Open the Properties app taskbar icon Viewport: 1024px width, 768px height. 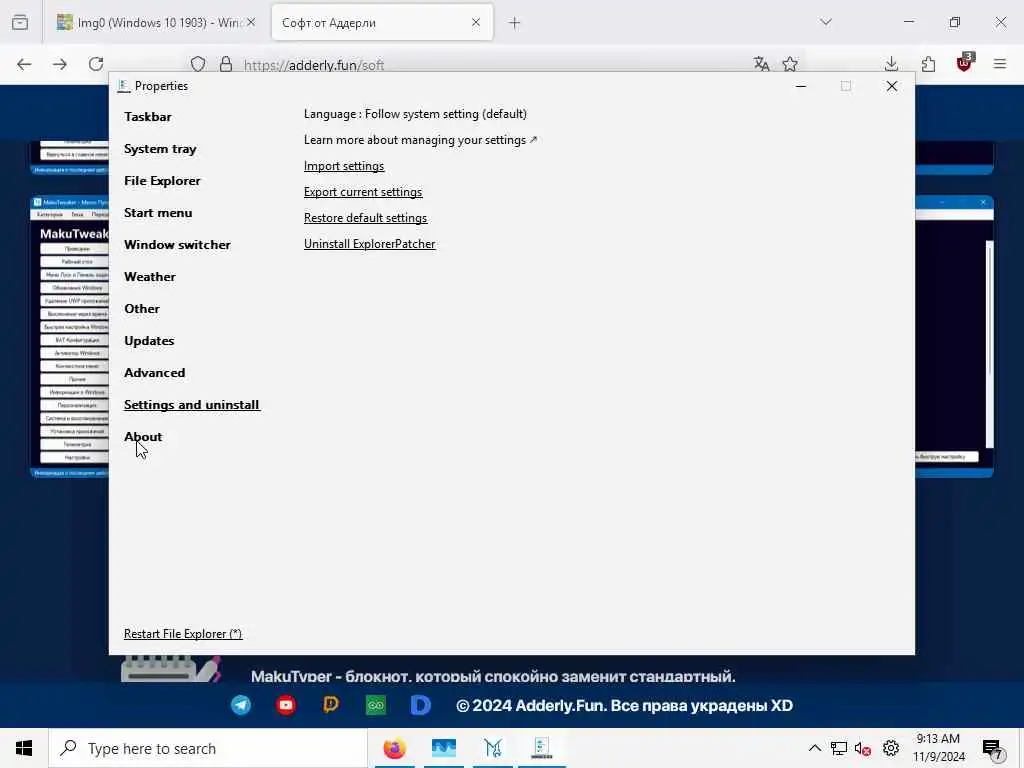pyautogui.click(x=542, y=748)
